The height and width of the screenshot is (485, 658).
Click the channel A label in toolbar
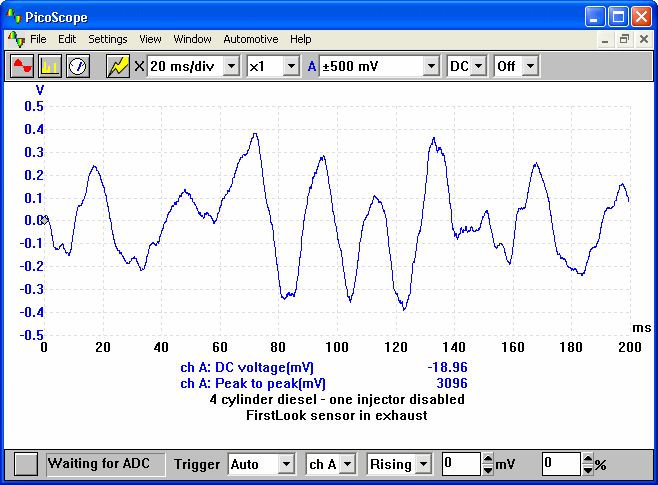point(312,66)
